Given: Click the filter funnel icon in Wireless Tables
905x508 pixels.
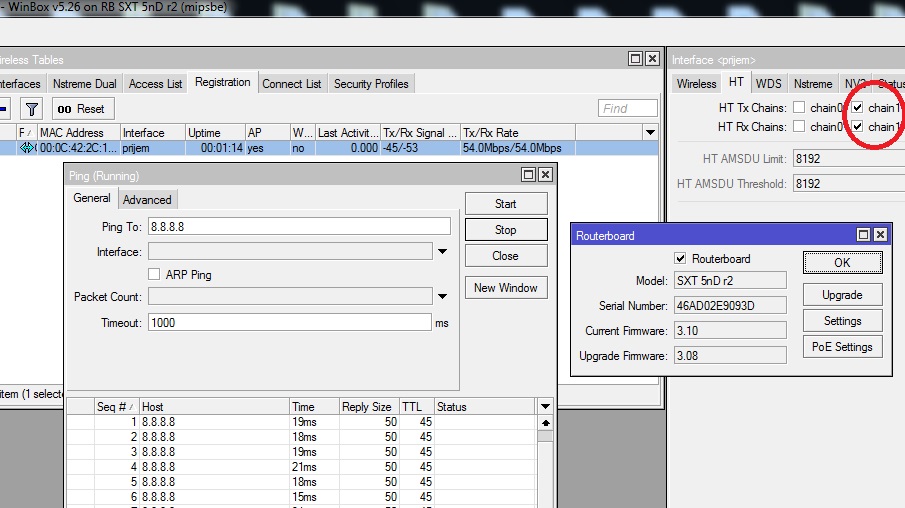Looking at the screenshot, I should tap(32, 109).
